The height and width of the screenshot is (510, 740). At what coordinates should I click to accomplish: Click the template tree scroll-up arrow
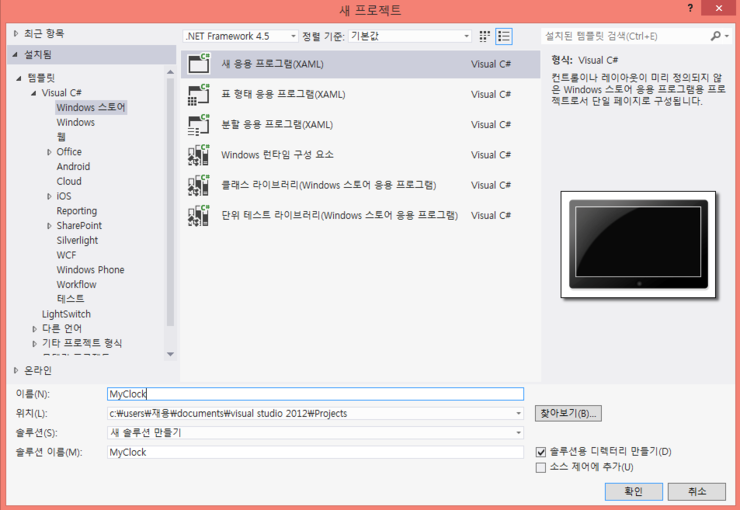170,72
